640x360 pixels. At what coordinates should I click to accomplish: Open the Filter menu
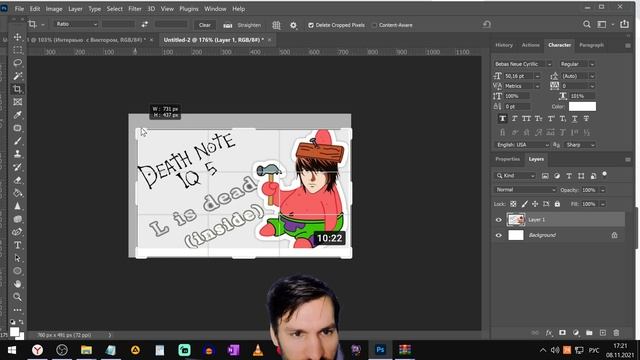135,9
